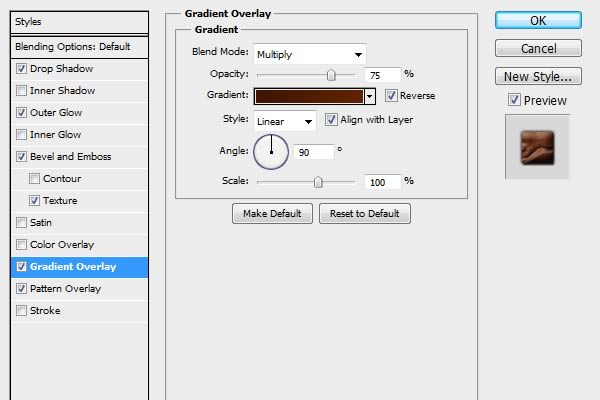This screenshot has height=400, width=600.
Task: Select the Outer Glow settings row
Action: (x=80, y=113)
